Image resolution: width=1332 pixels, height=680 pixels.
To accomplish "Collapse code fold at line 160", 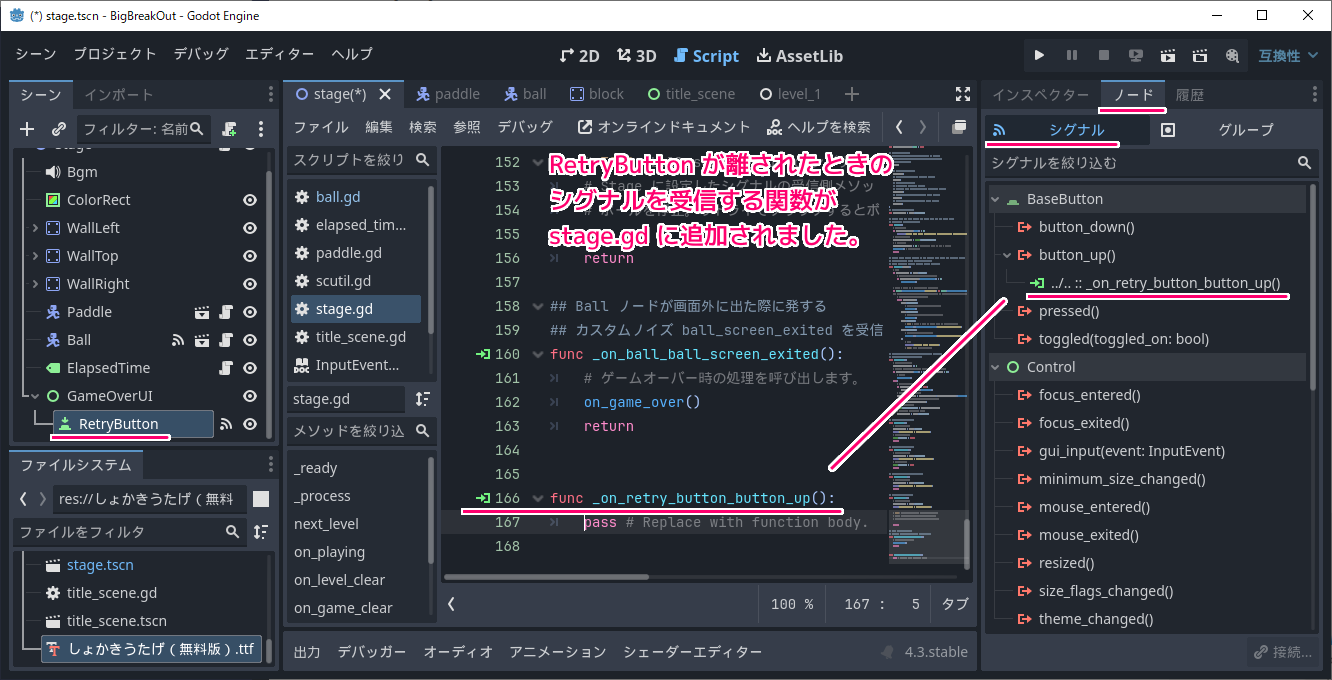I will coord(537,354).
